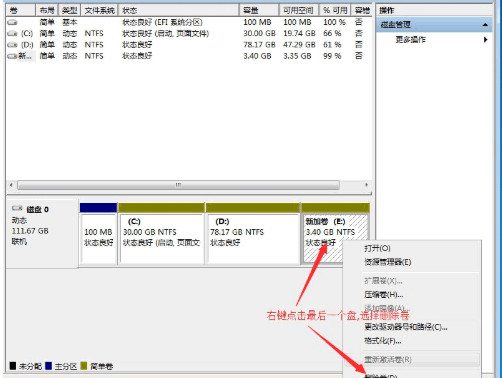Sort by the 容量 column header
This screenshot has height=378, width=502.
point(259,11)
